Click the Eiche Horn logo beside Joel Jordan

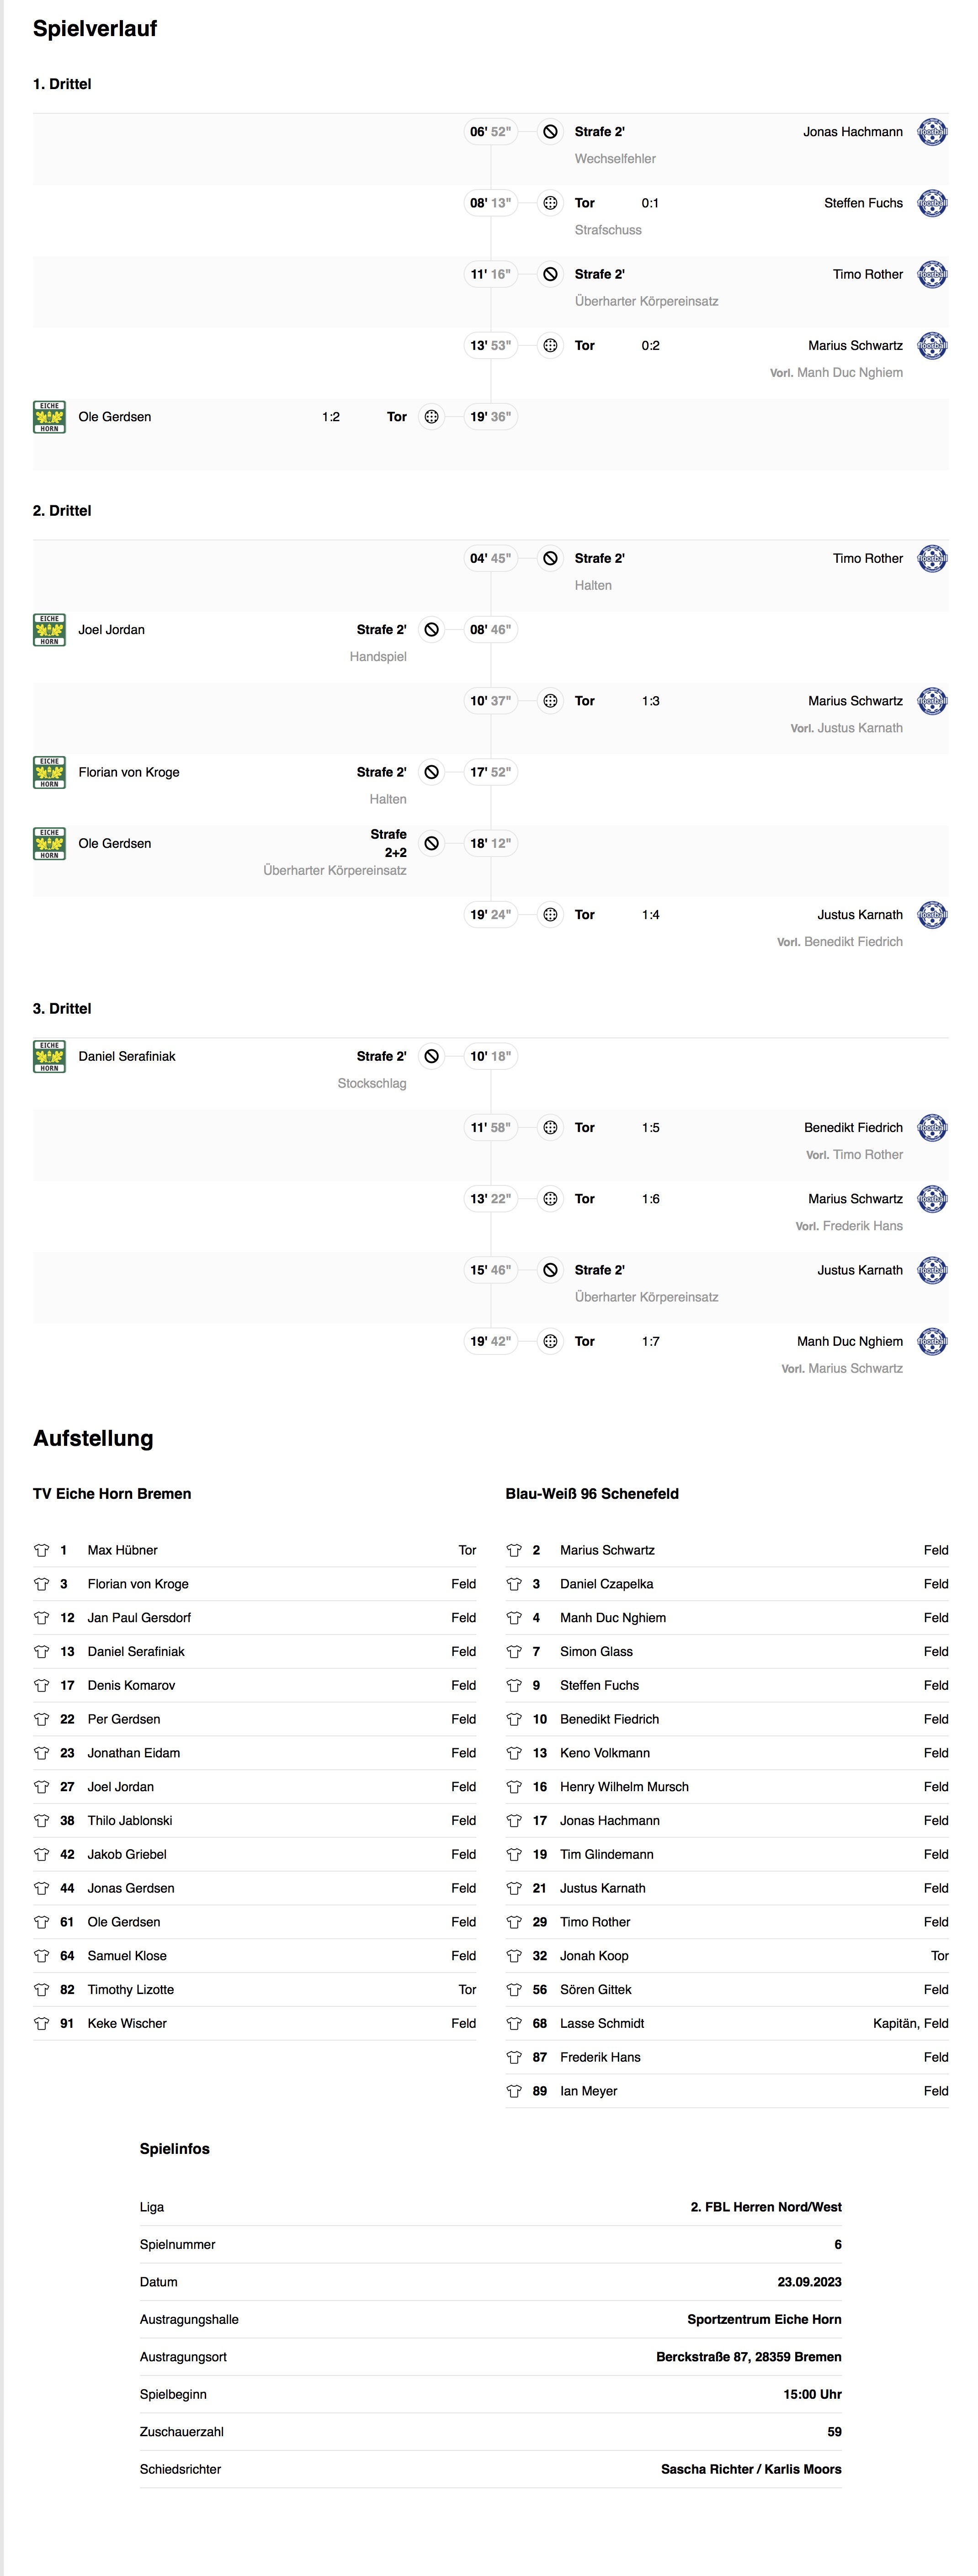pyautogui.click(x=49, y=630)
